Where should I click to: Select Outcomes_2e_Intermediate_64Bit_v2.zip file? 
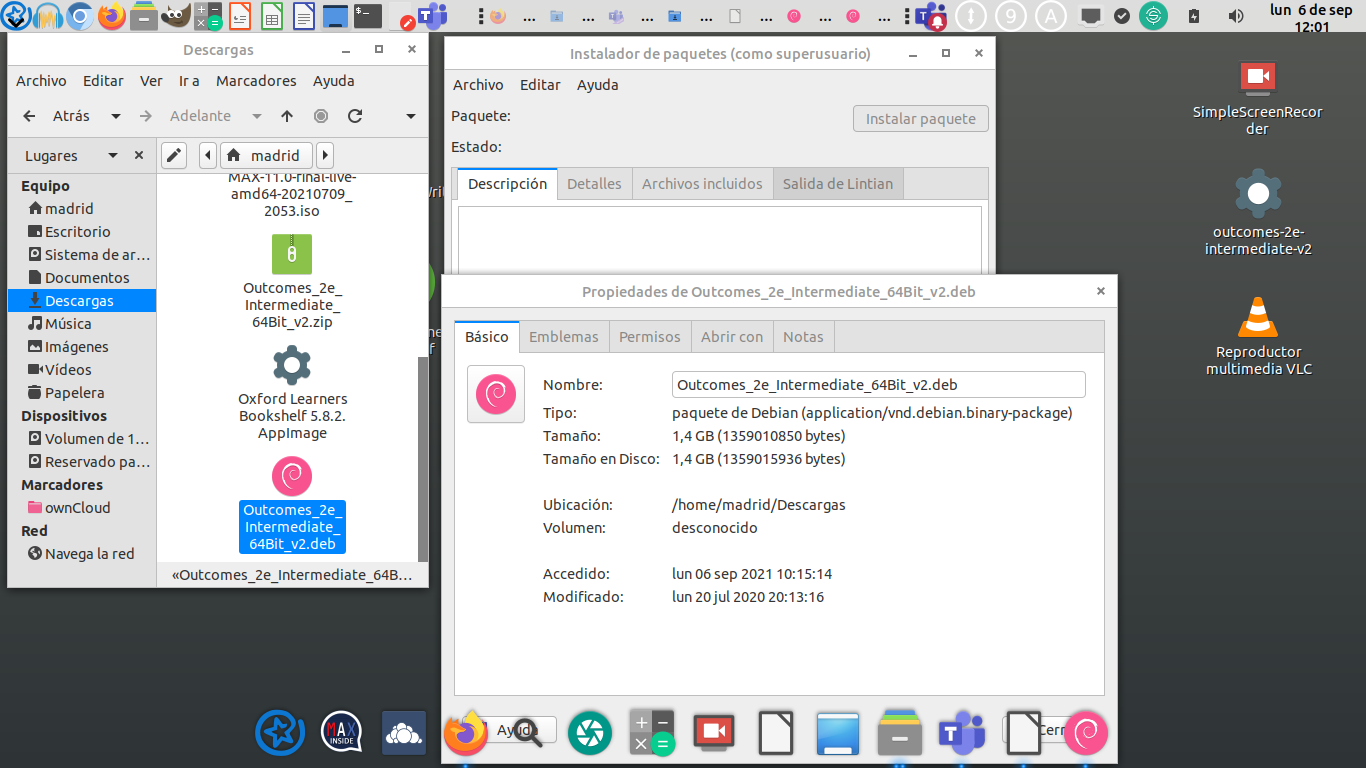[x=292, y=282]
